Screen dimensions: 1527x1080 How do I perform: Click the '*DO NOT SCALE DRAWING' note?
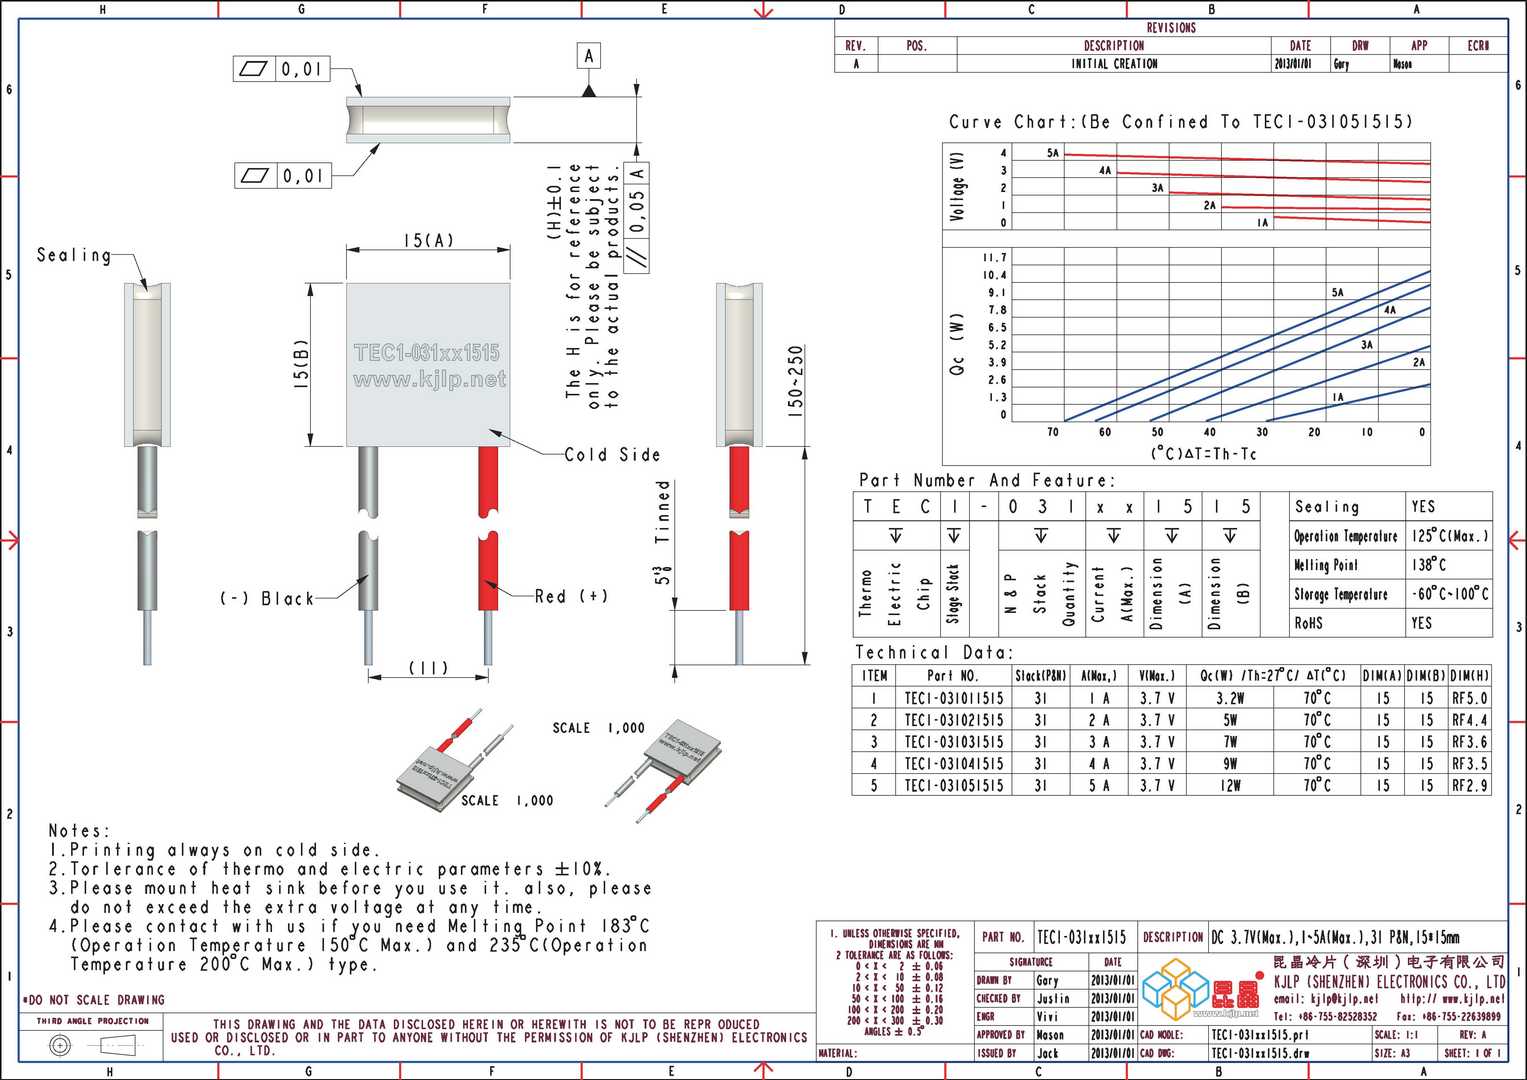[x=93, y=1000]
